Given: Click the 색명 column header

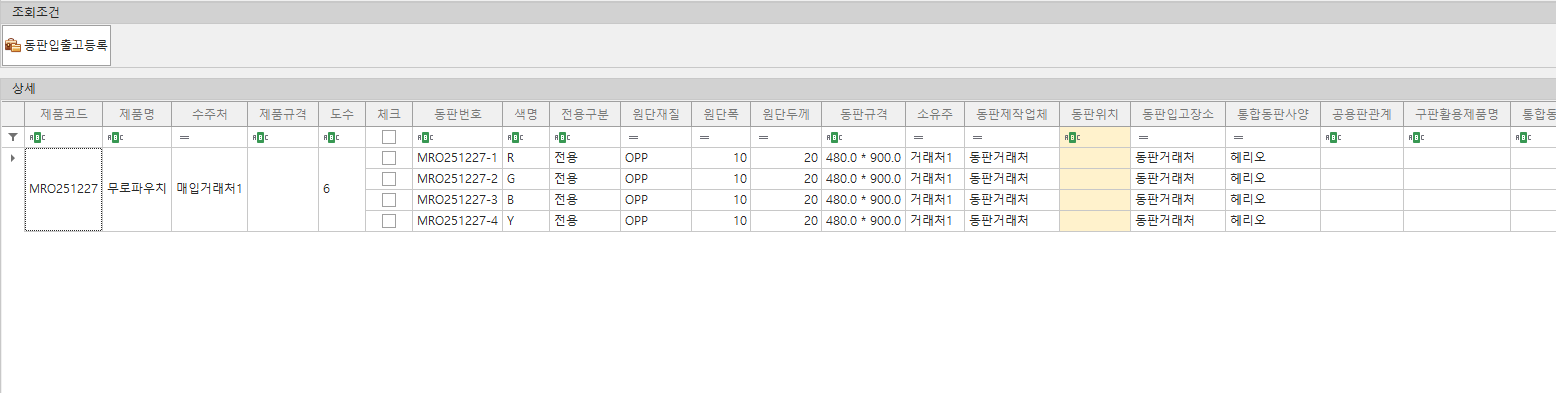Looking at the screenshot, I should (x=526, y=114).
